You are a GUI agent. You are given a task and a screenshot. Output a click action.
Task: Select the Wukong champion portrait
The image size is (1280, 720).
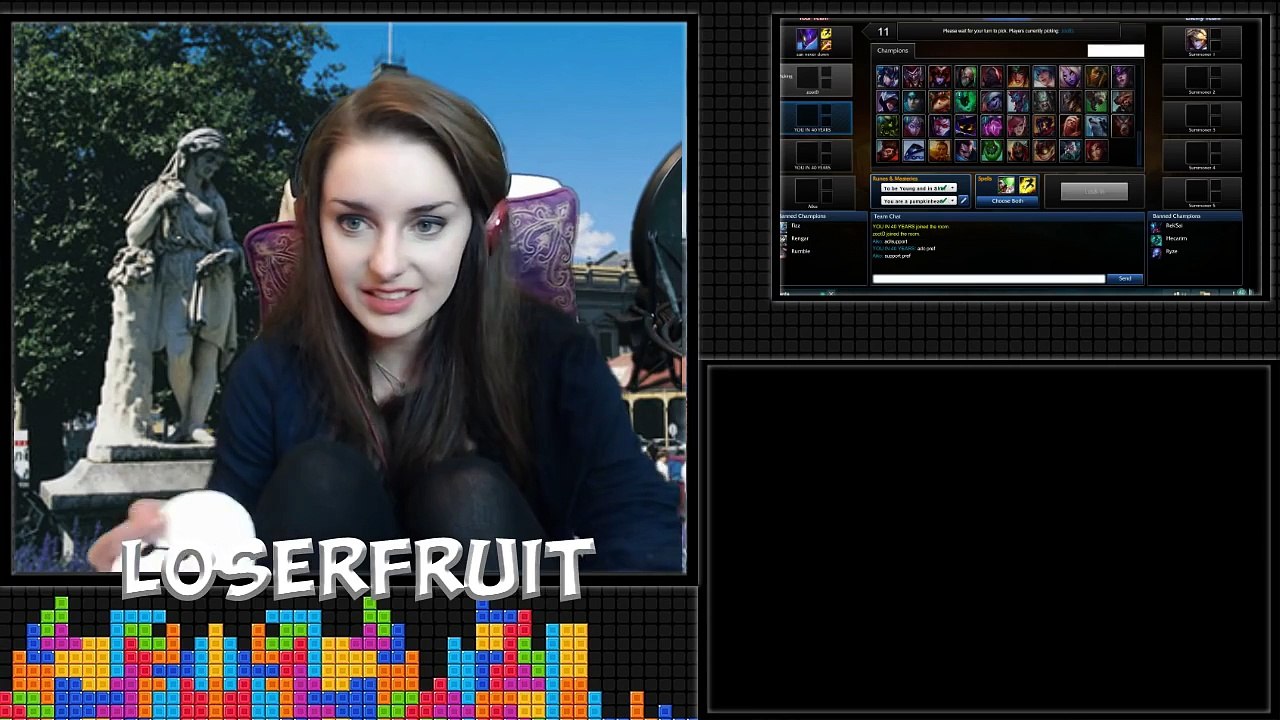(888, 151)
